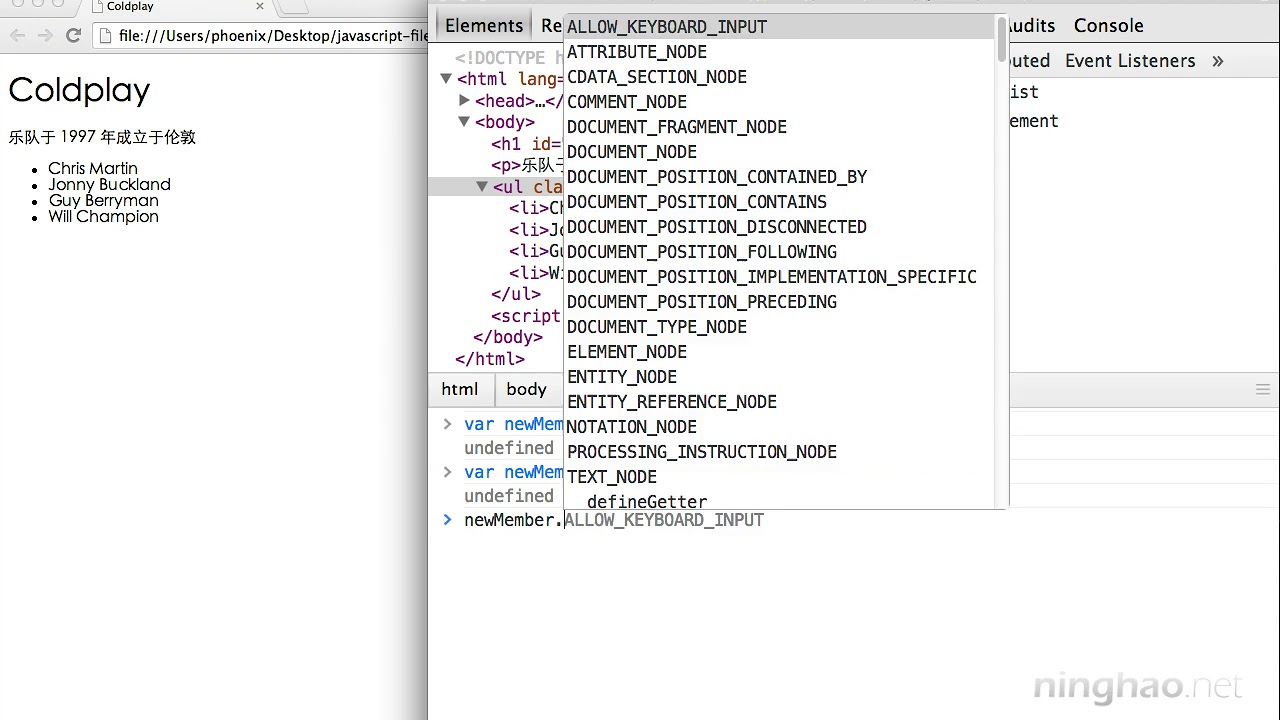
Task: Choose DOCUMENT_POSITION_PRECEDING suggestion
Action: click(780, 302)
